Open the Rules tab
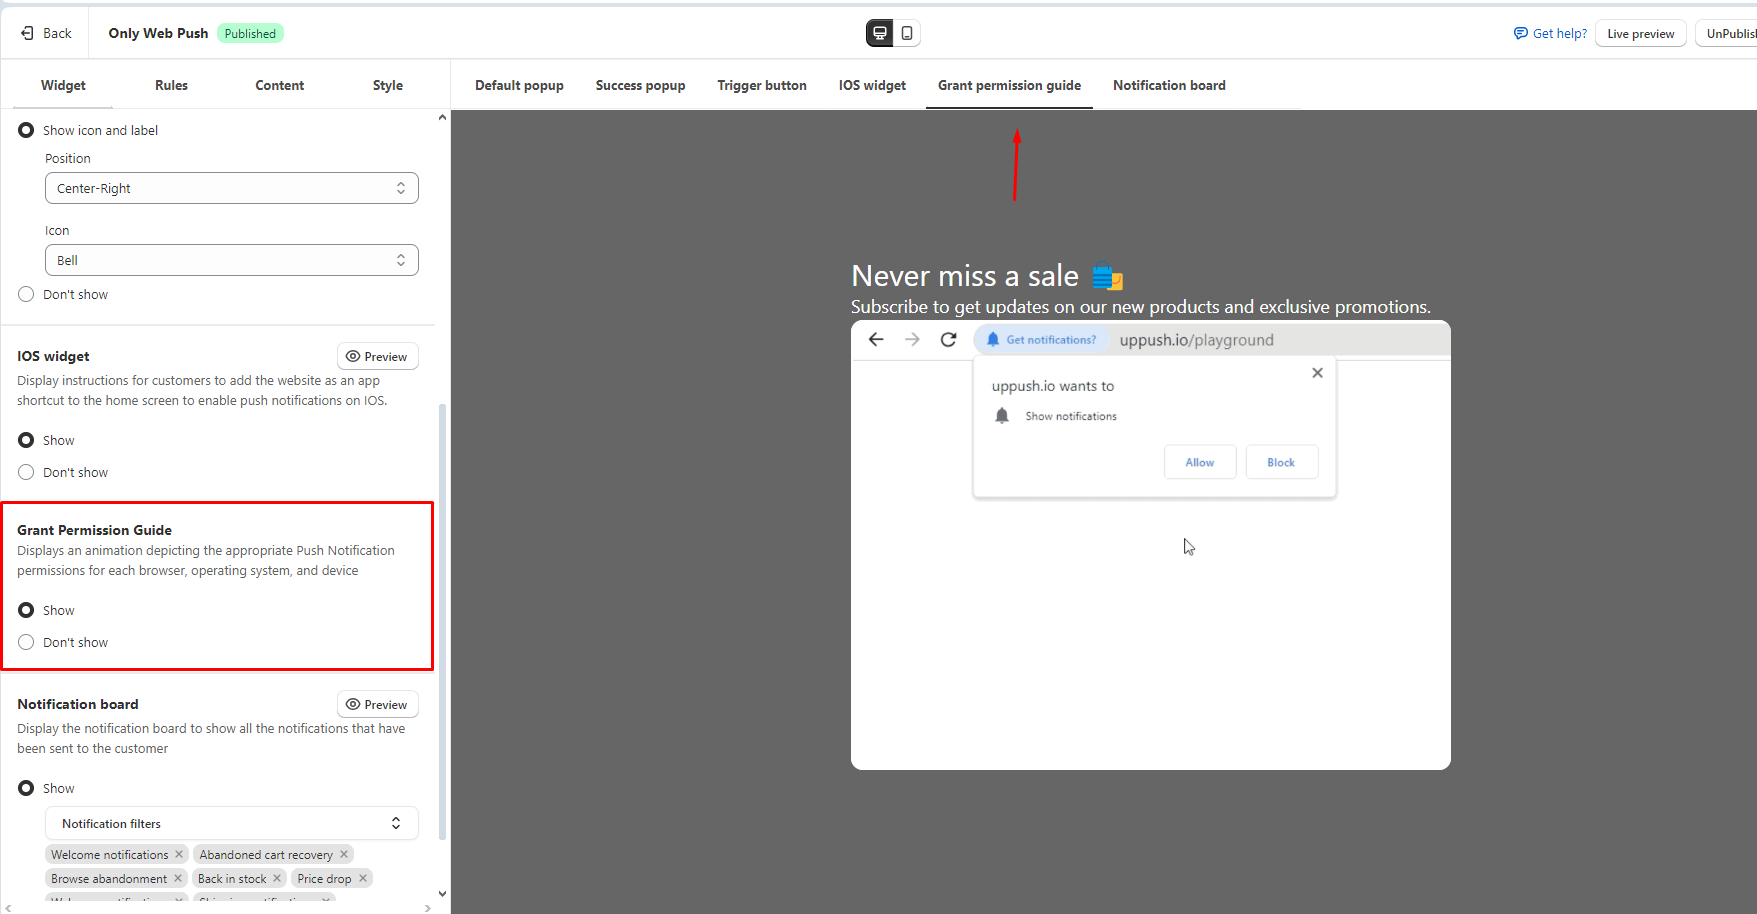Viewport: 1757px width, 914px height. (171, 85)
